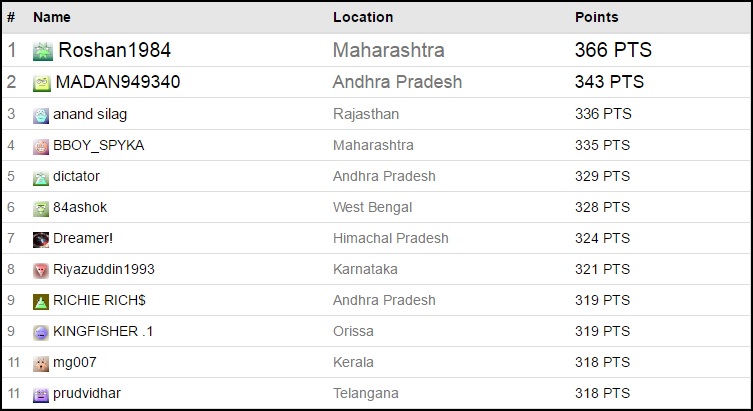Open KINGFISHER .1 username link
The image size is (753, 411).
tap(104, 332)
